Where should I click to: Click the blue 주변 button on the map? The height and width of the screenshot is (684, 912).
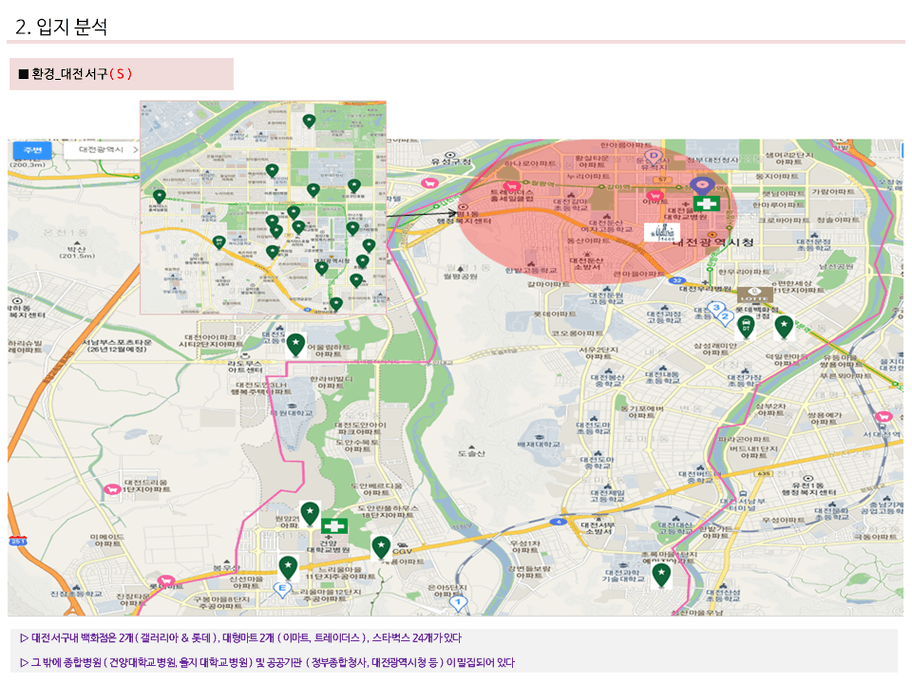click(x=32, y=151)
